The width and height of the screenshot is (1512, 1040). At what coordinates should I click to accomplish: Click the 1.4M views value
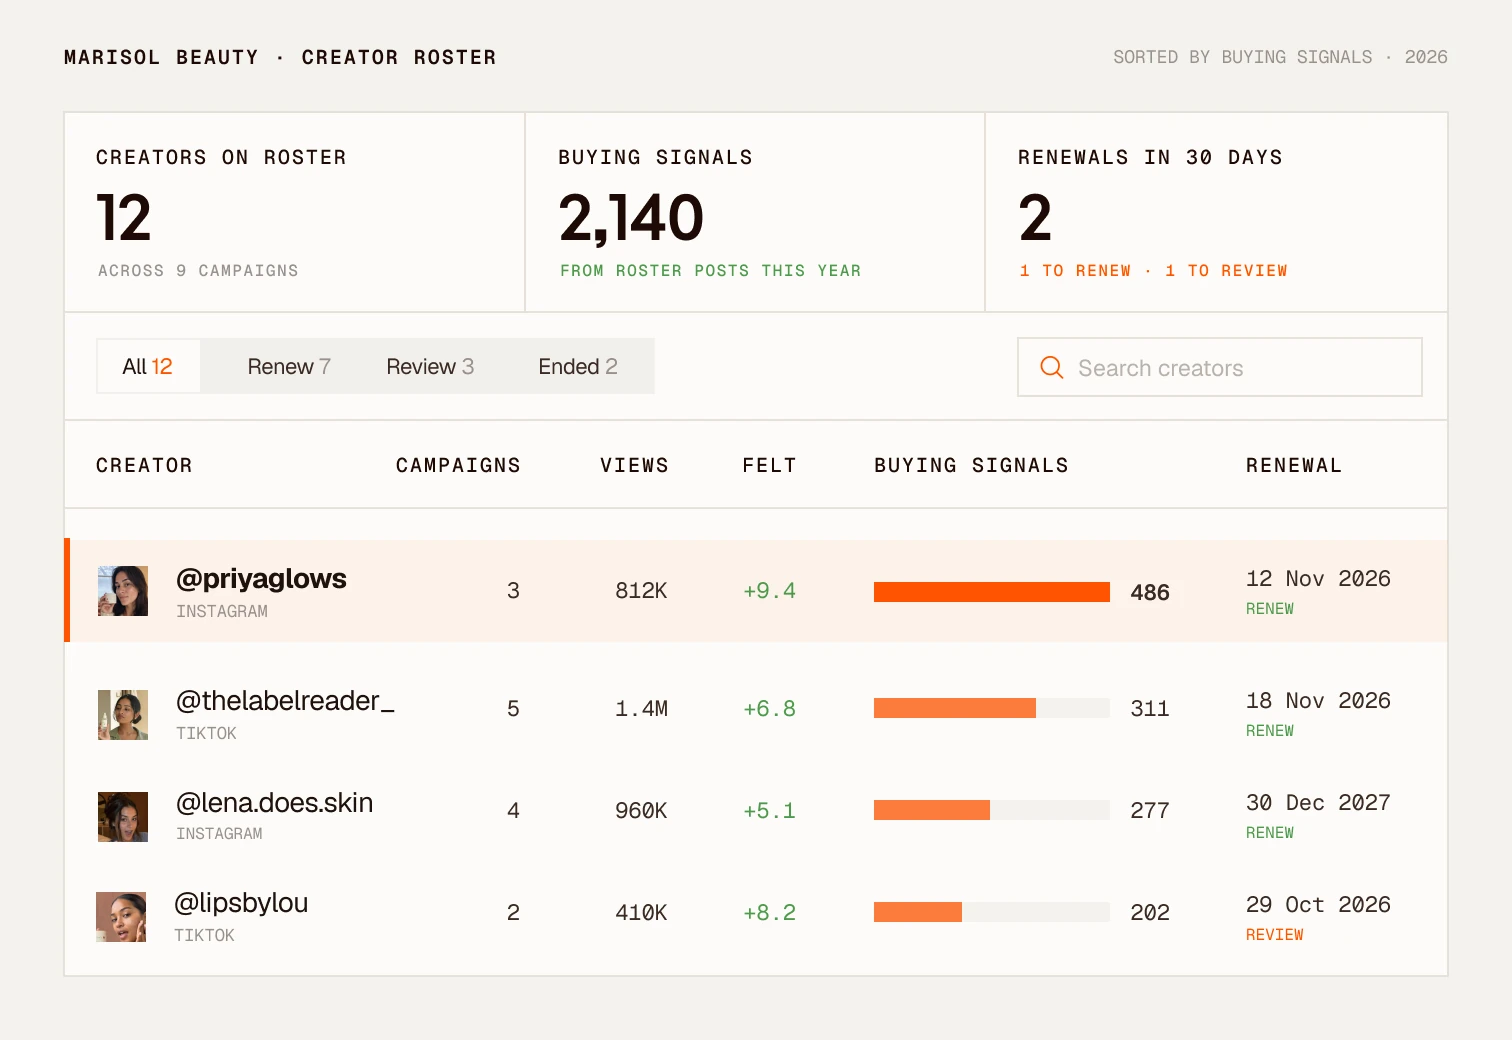click(641, 709)
